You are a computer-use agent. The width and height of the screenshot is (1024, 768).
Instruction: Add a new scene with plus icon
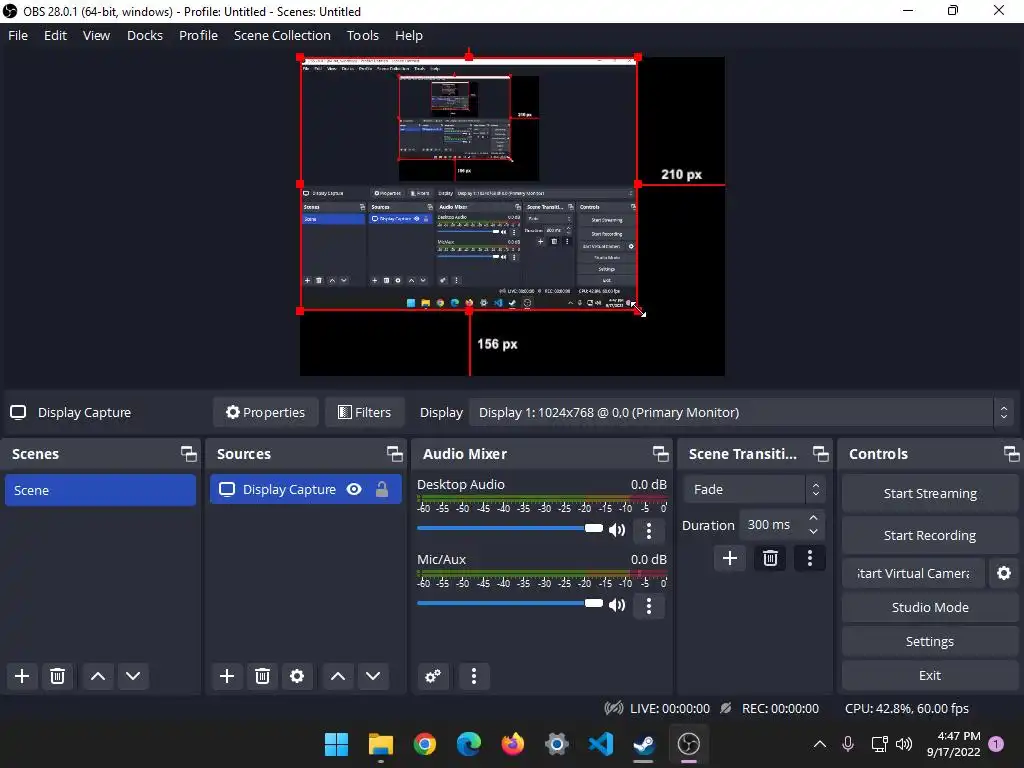point(22,676)
